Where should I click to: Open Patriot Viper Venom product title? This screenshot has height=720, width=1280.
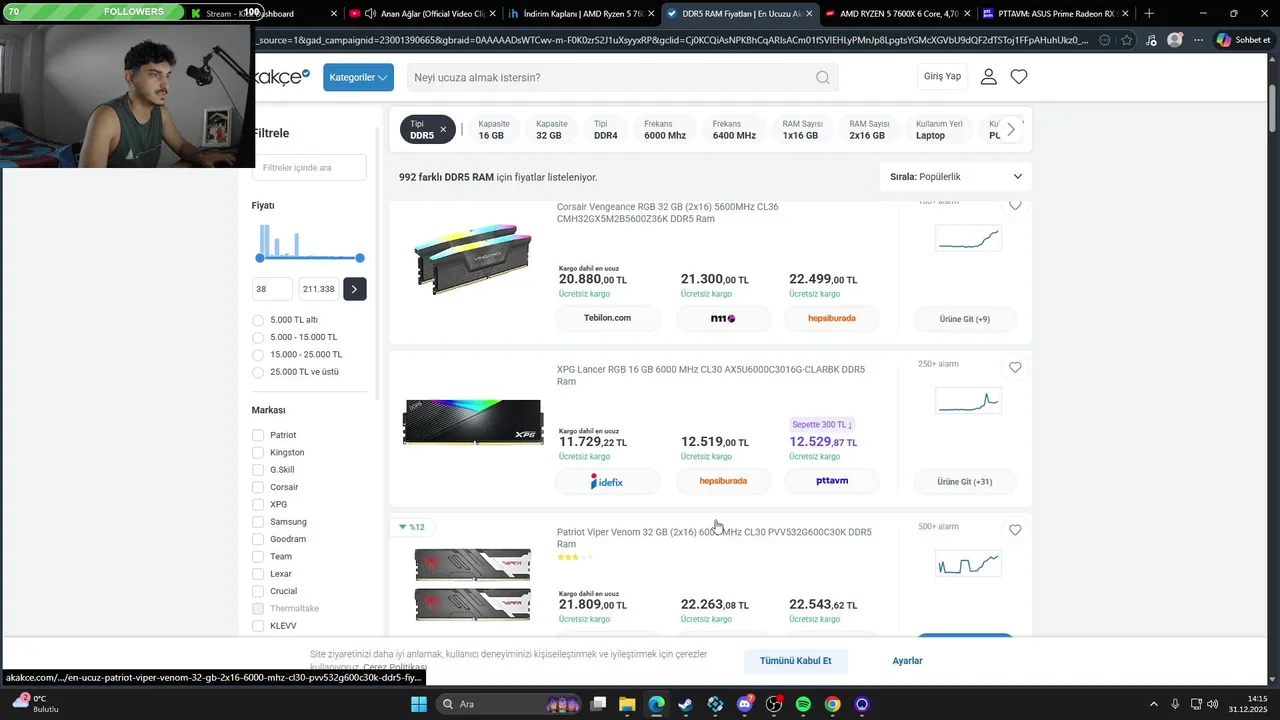tap(714, 538)
